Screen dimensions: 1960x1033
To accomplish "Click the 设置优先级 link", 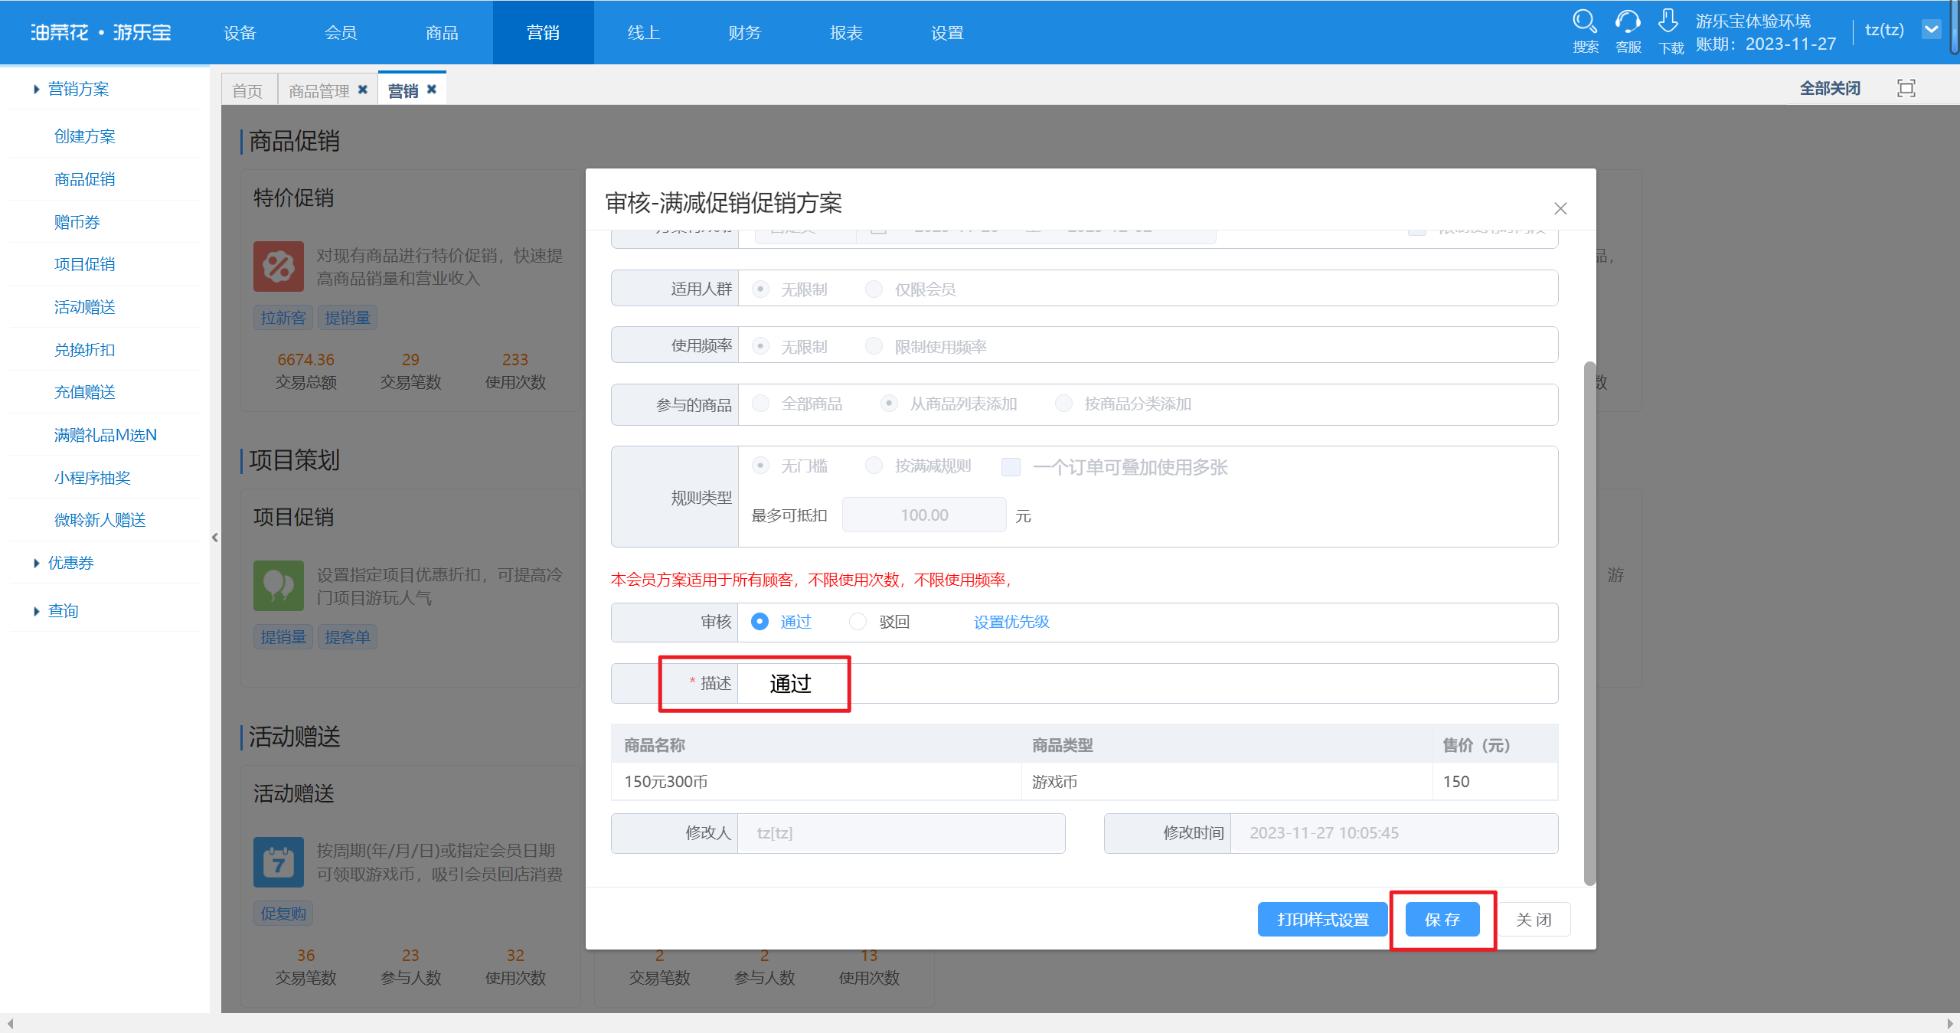I will click(x=1011, y=622).
